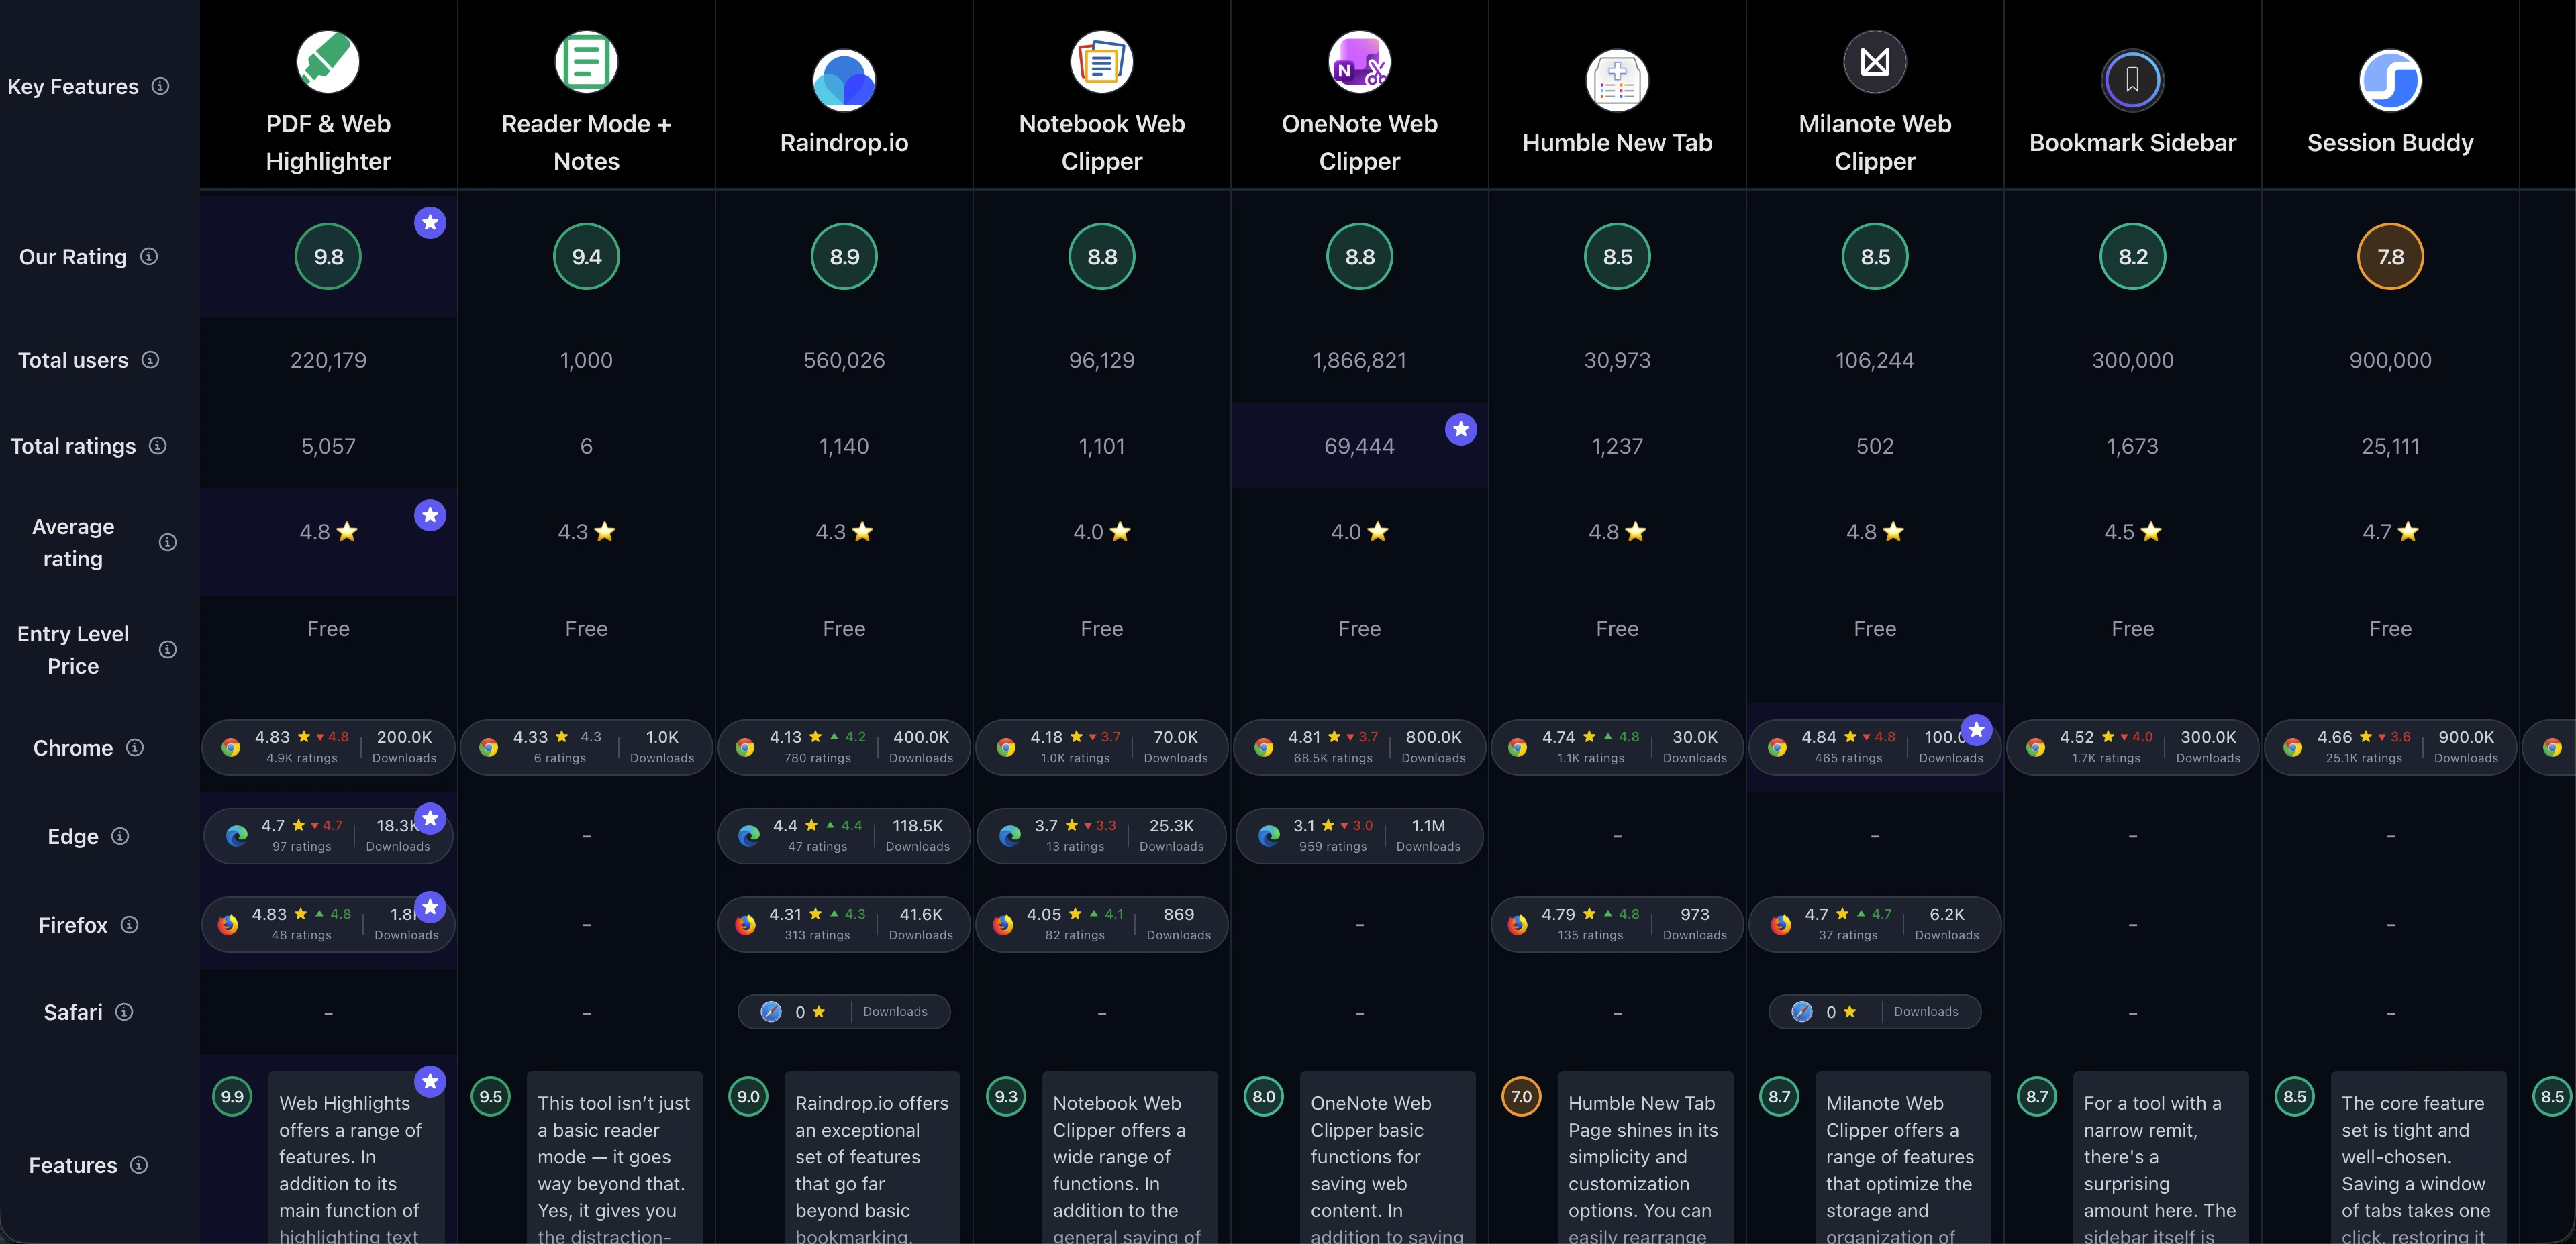Select total users value 560,026

tap(844, 360)
